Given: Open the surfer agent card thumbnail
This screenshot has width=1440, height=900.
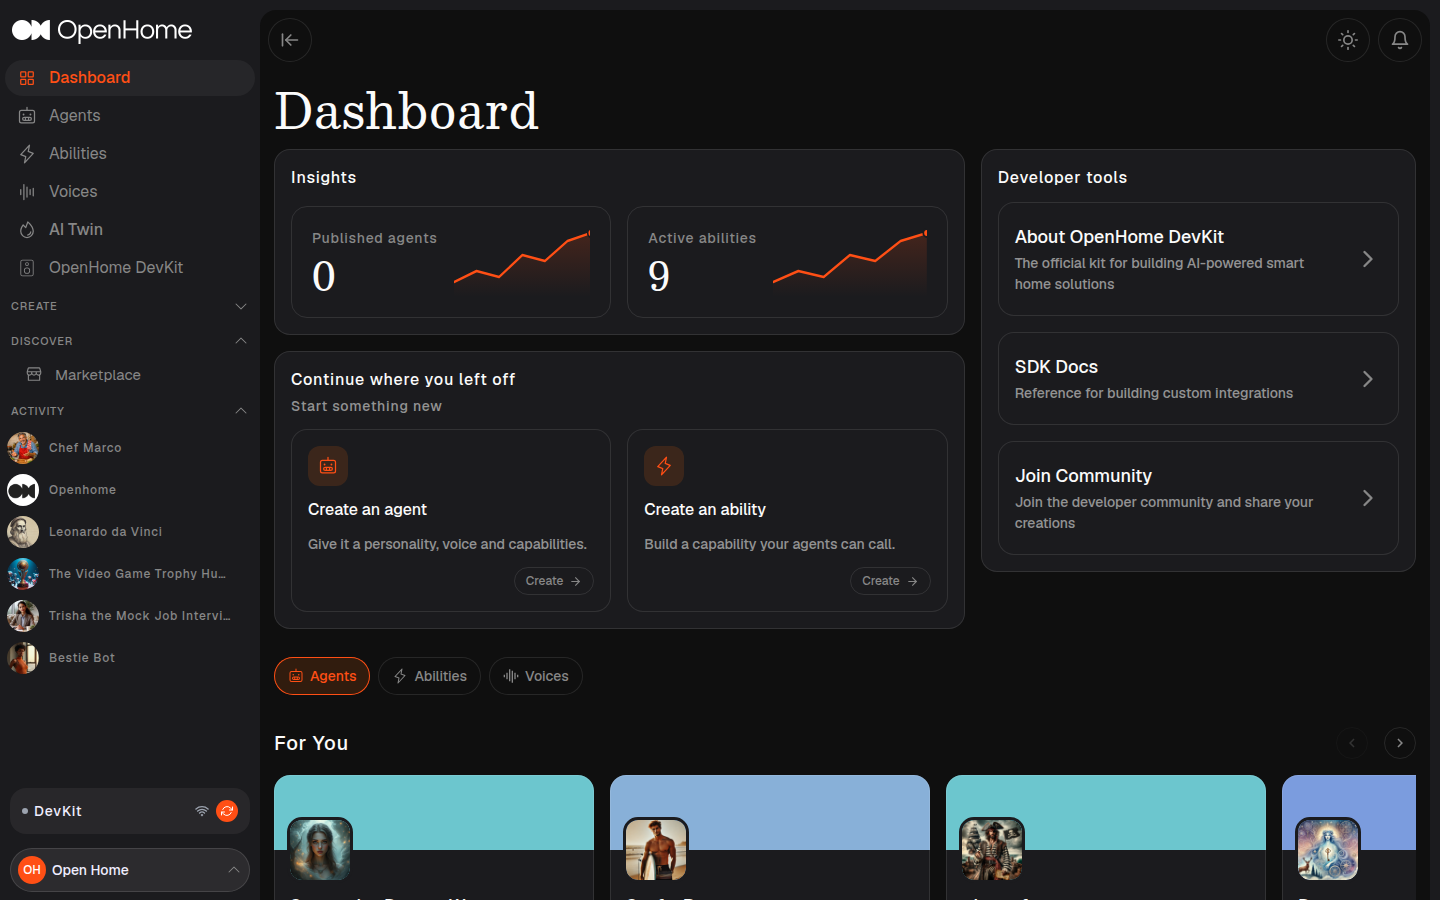Looking at the screenshot, I should [656, 849].
